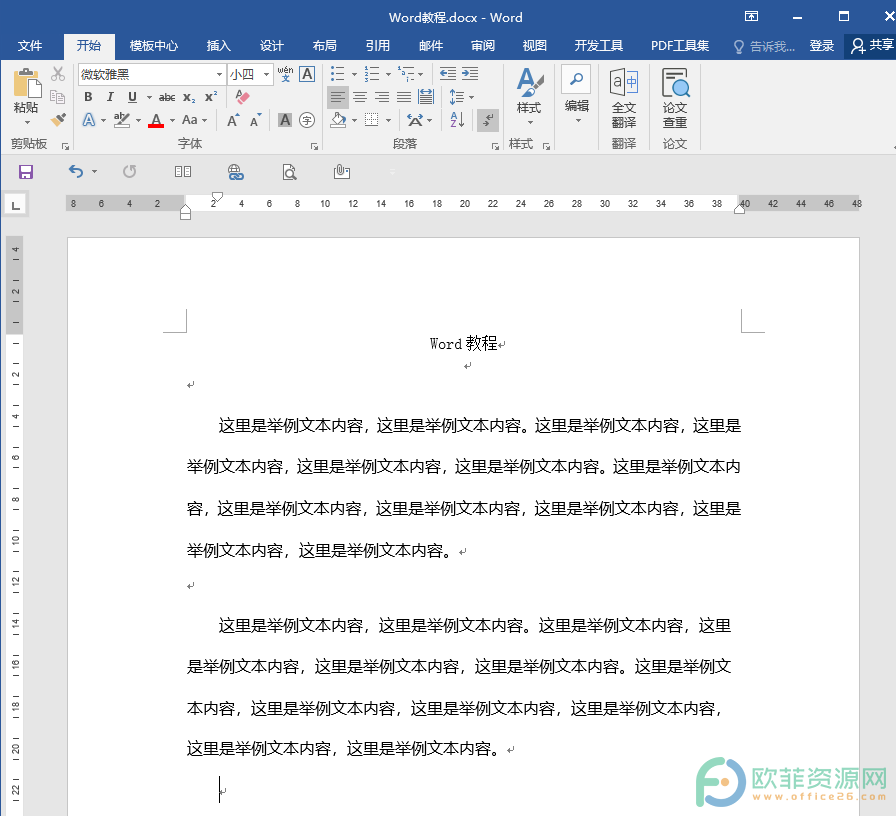Switch to Insert (插入) tab

[218, 46]
